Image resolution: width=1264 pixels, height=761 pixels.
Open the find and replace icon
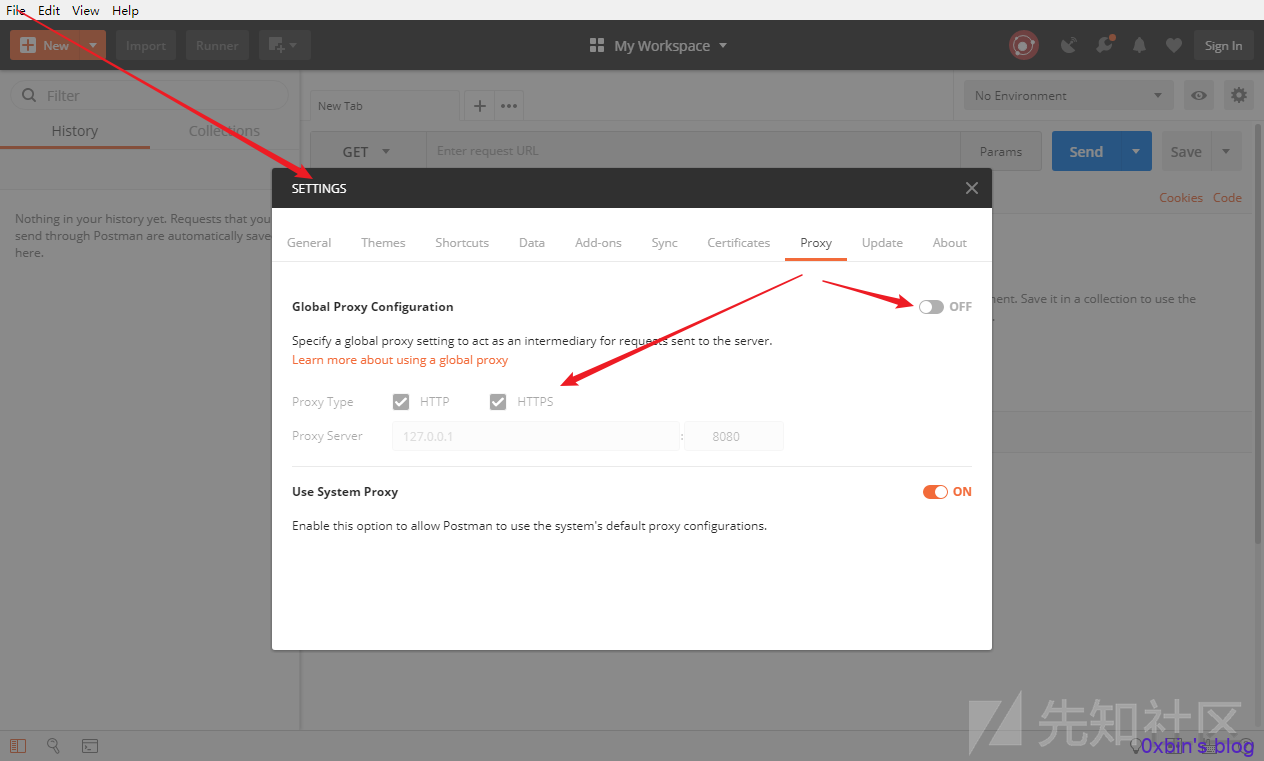(x=53, y=746)
